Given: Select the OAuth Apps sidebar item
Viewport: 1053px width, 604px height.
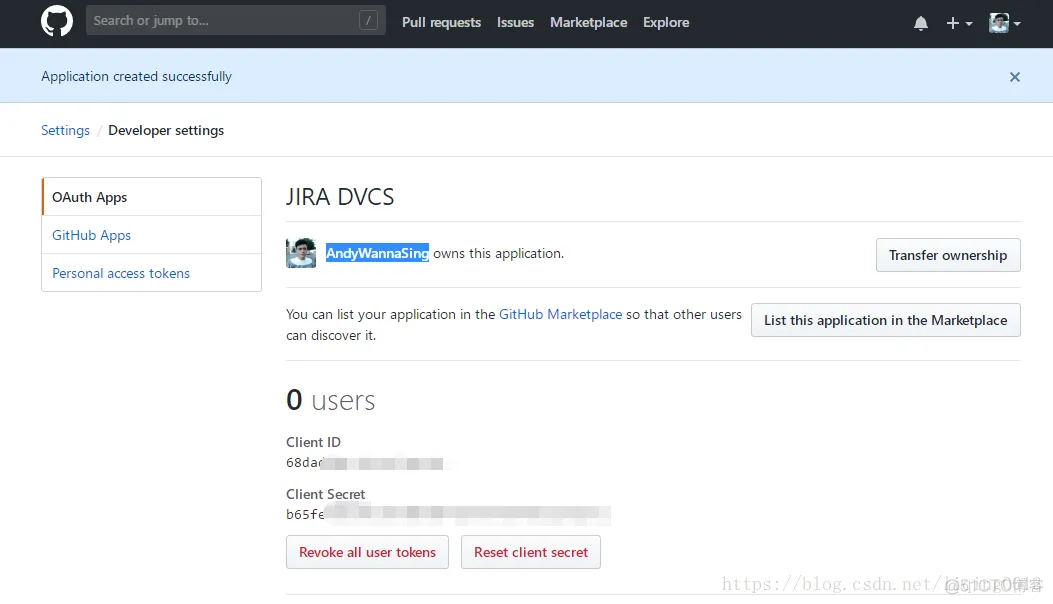Looking at the screenshot, I should click(x=152, y=197).
